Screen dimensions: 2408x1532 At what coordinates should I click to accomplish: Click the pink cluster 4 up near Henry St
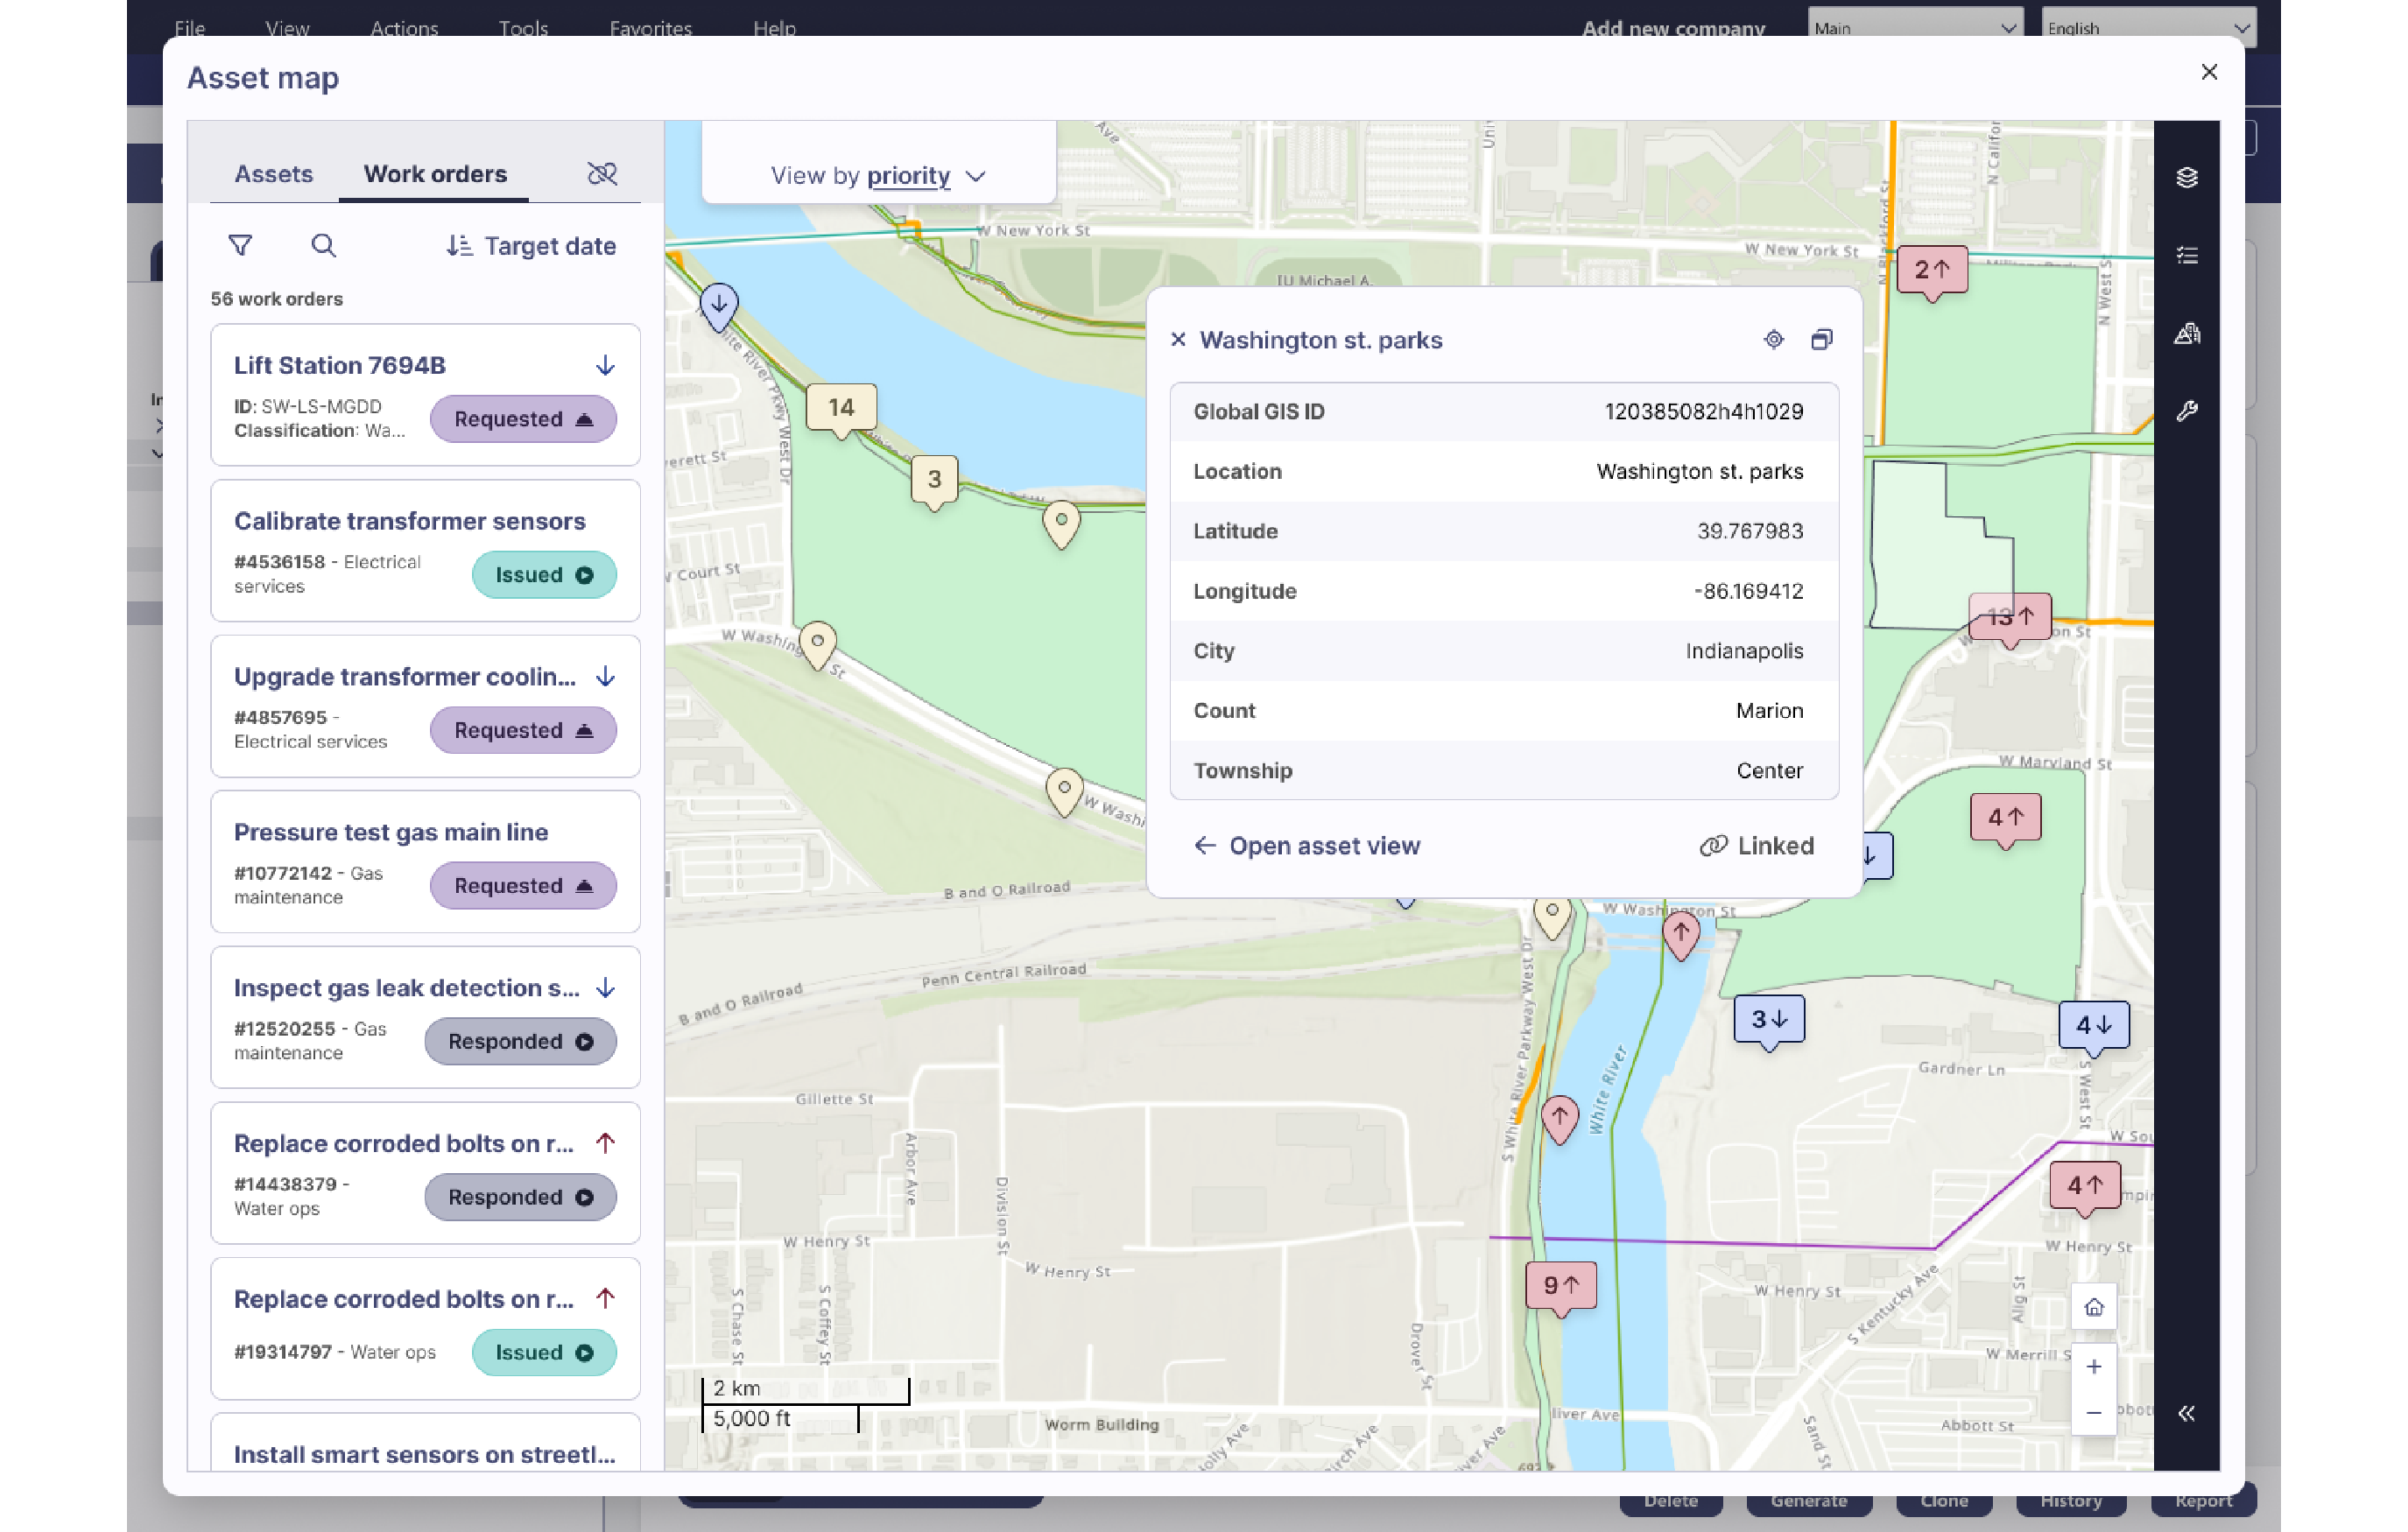[x=2084, y=1186]
